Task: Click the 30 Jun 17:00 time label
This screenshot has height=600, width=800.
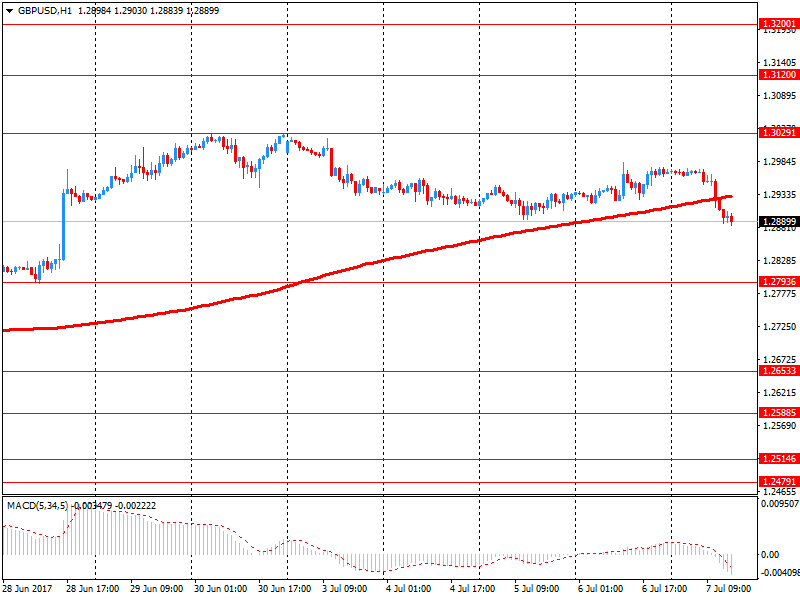Action: point(284,589)
